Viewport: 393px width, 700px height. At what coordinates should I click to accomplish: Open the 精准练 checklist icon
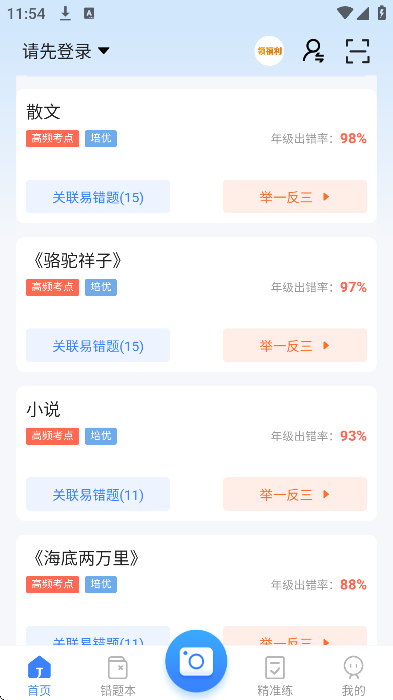coord(275,668)
